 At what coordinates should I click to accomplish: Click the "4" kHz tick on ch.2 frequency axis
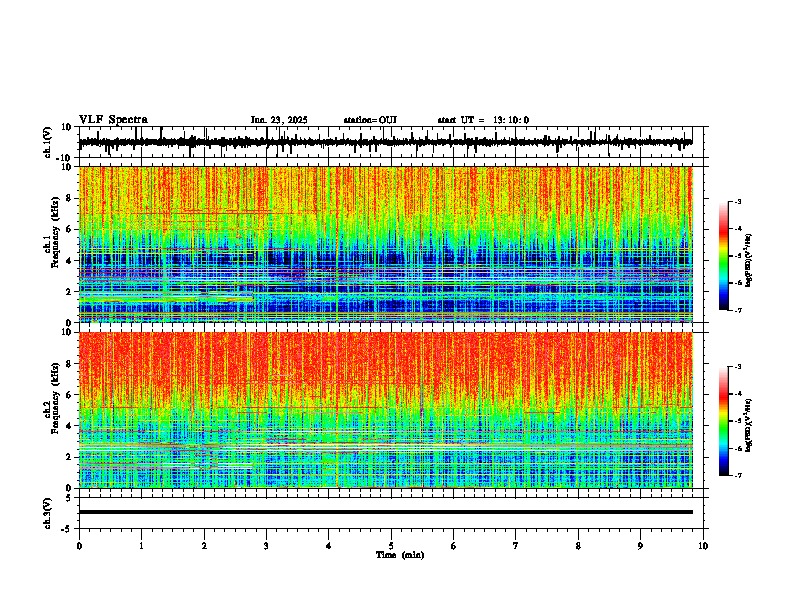70,426
